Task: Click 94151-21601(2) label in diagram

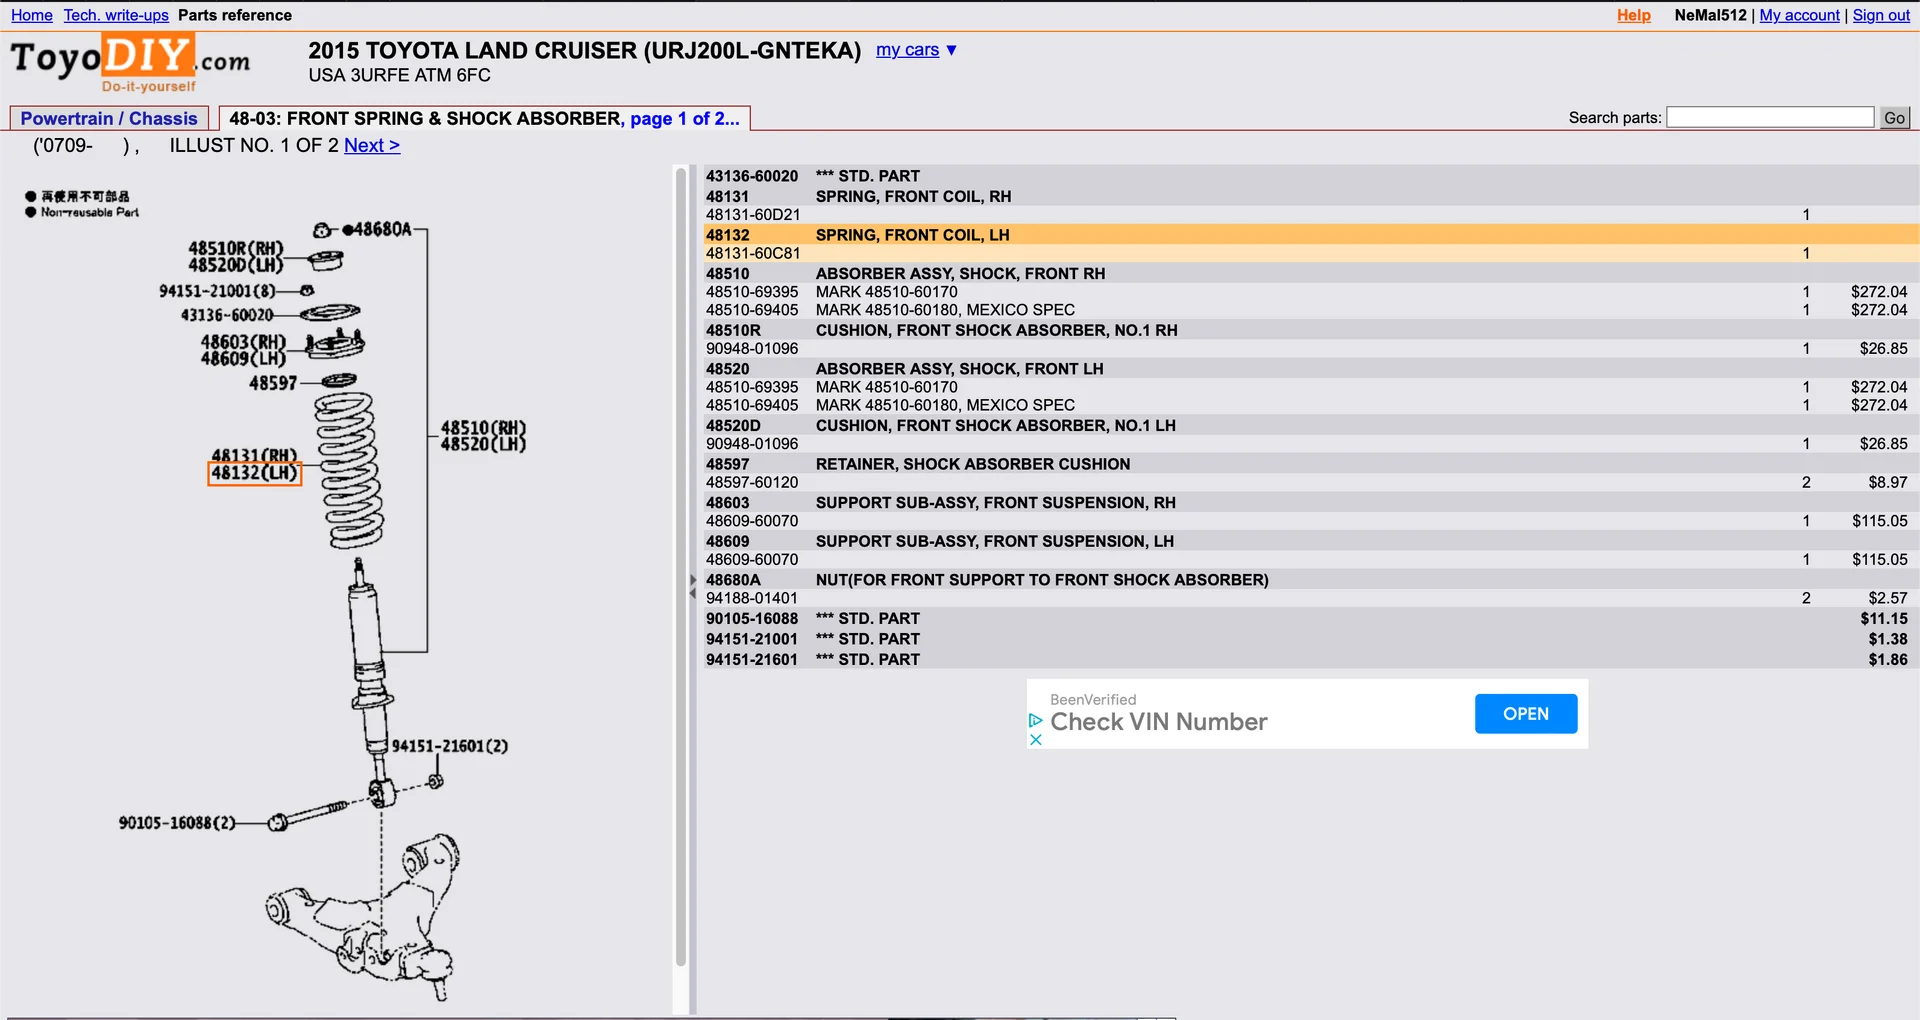Action: pos(450,746)
